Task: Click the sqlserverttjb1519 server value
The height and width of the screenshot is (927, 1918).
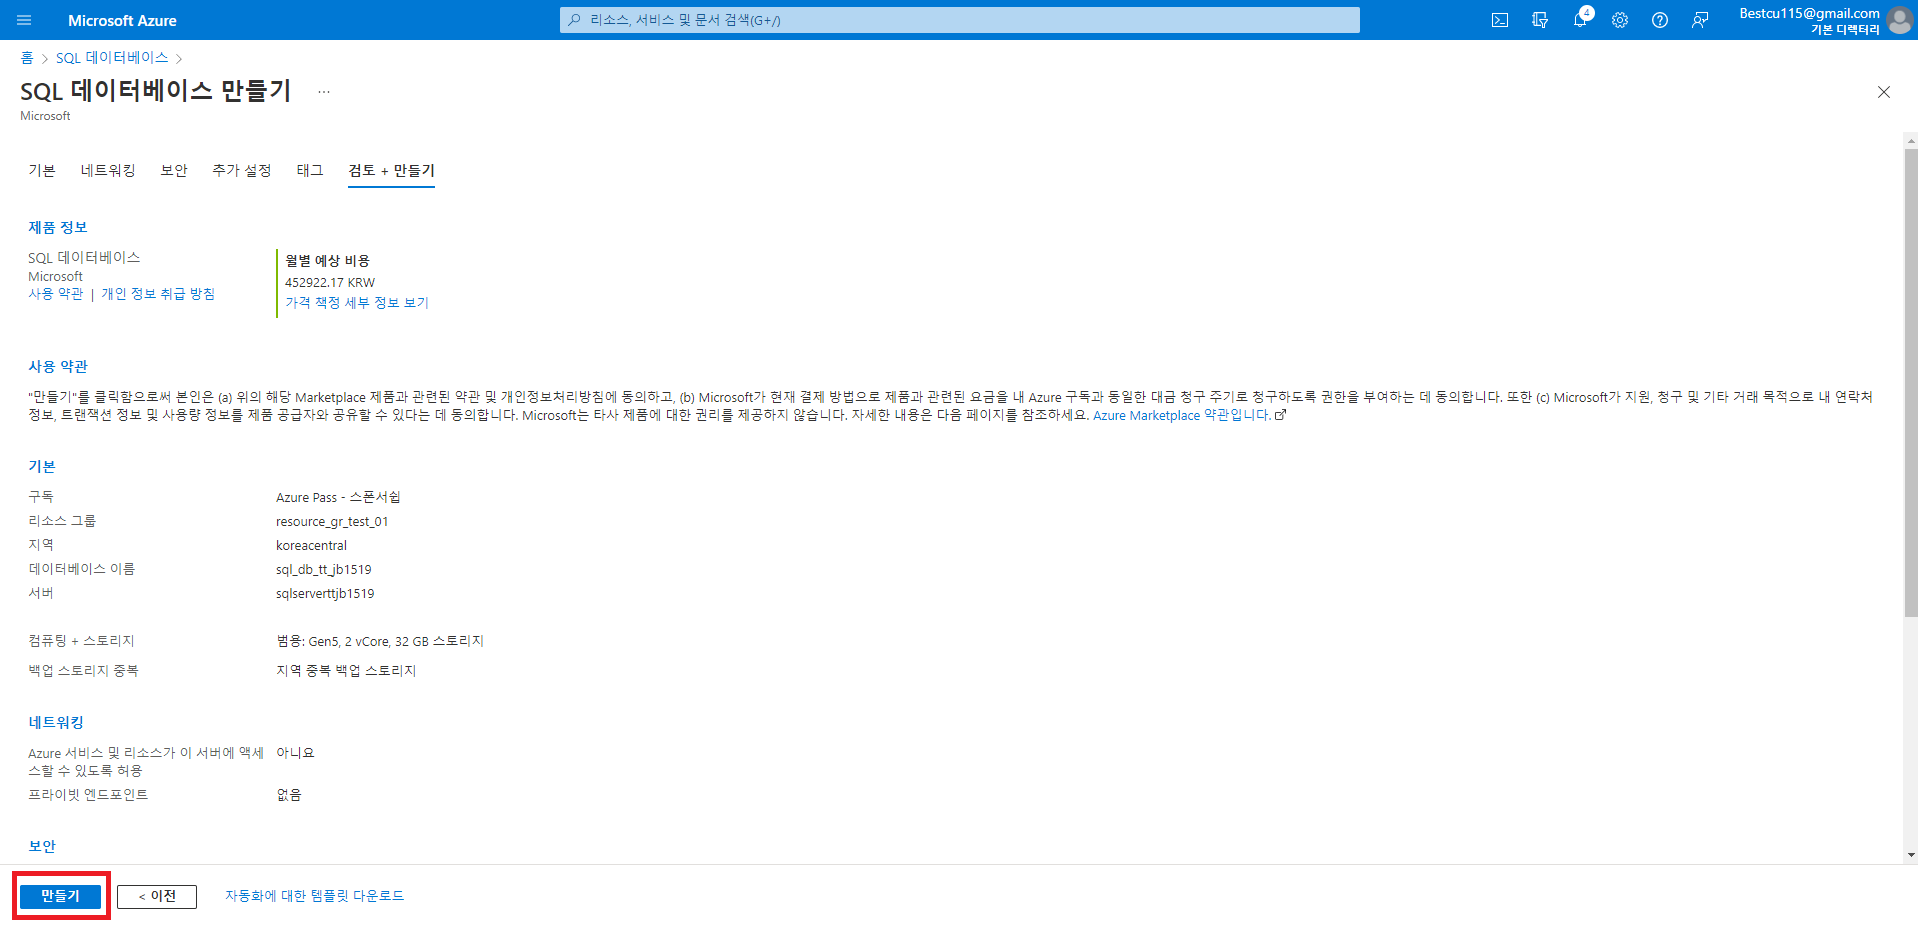Action: coord(325,594)
